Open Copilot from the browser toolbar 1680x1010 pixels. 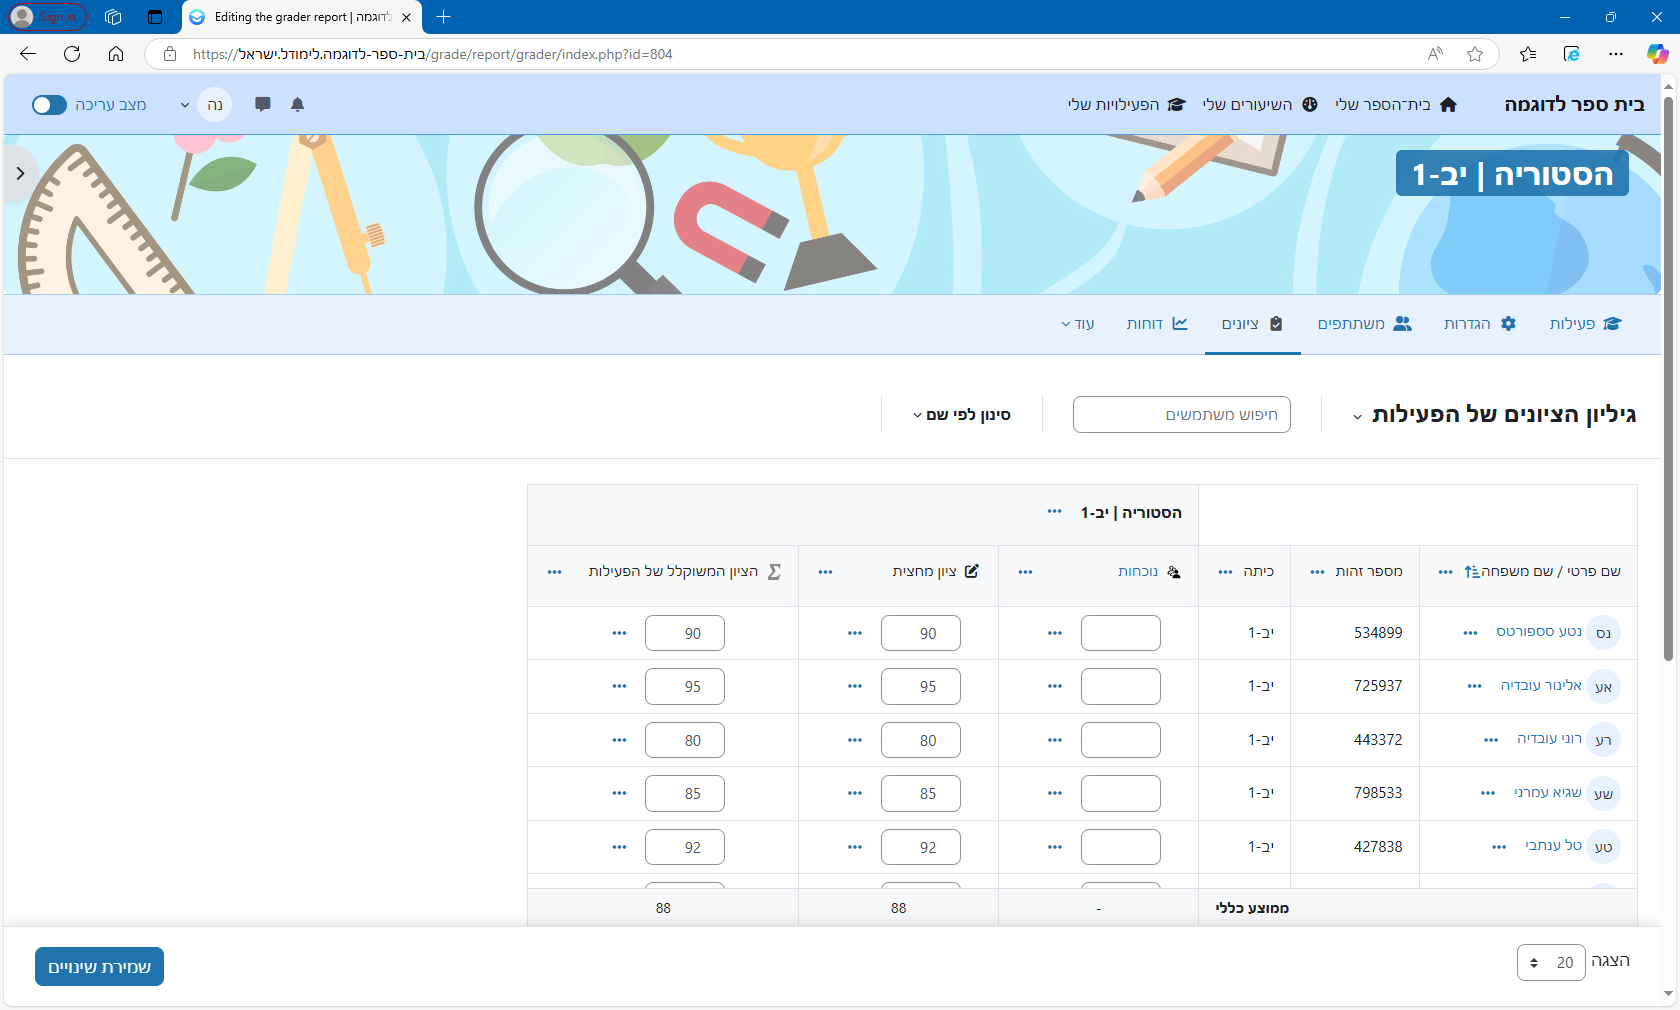(x=1658, y=54)
